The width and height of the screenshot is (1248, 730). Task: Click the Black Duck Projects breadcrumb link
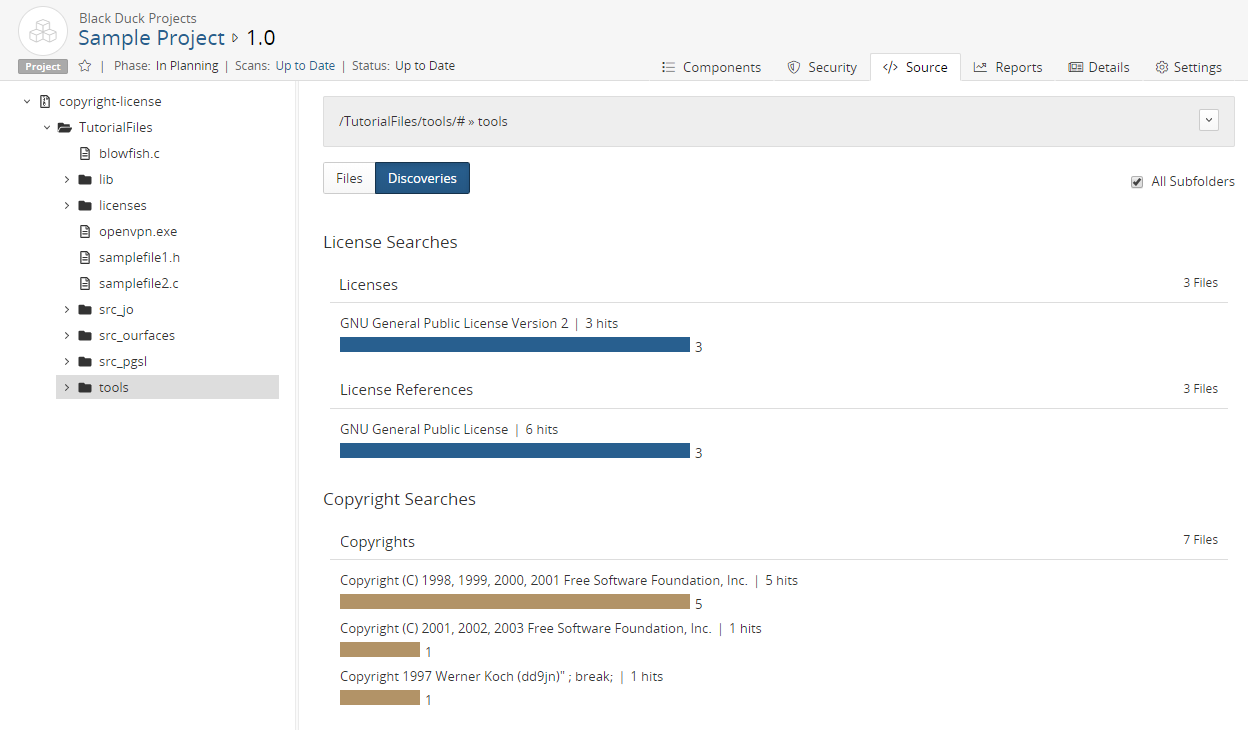point(138,18)
